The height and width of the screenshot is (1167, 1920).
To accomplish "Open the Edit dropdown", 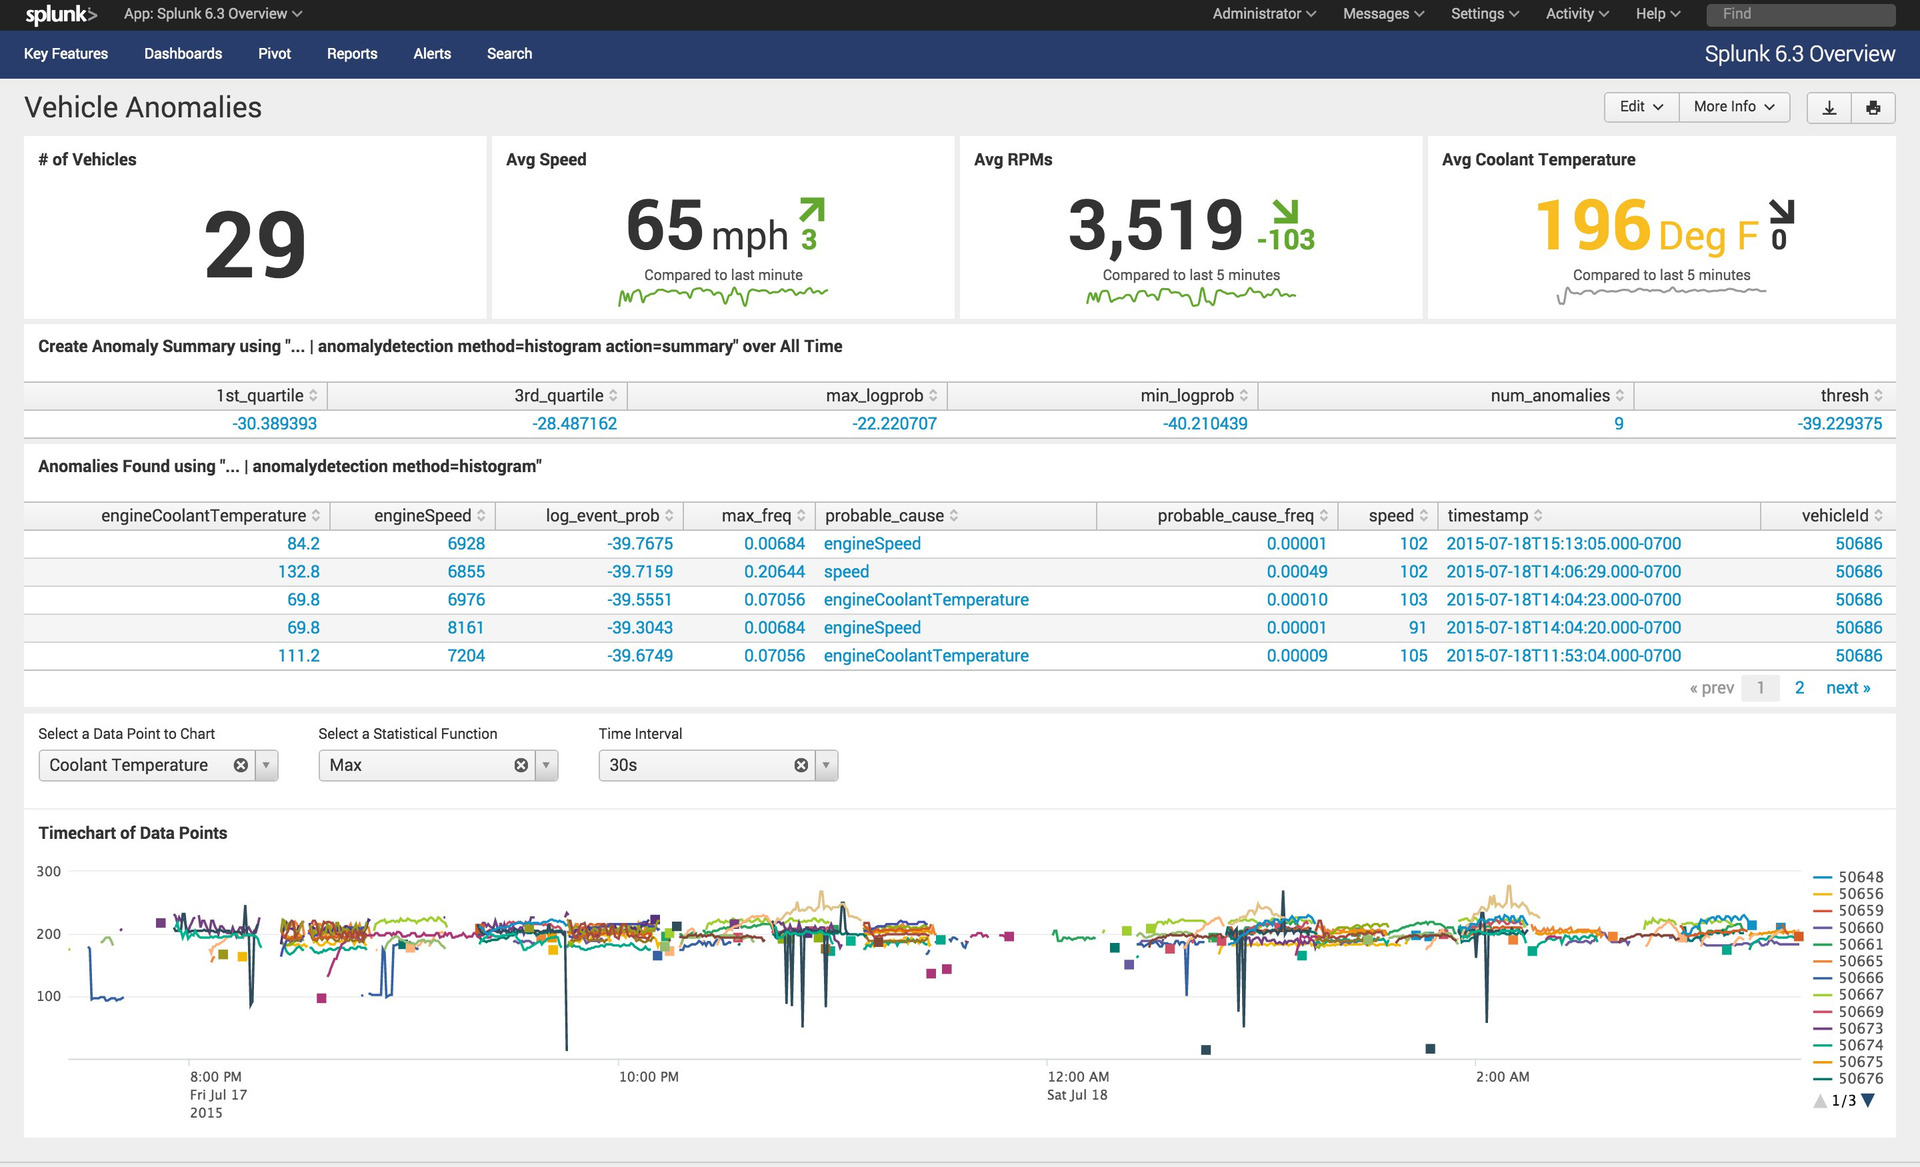I will point(1640,107).
